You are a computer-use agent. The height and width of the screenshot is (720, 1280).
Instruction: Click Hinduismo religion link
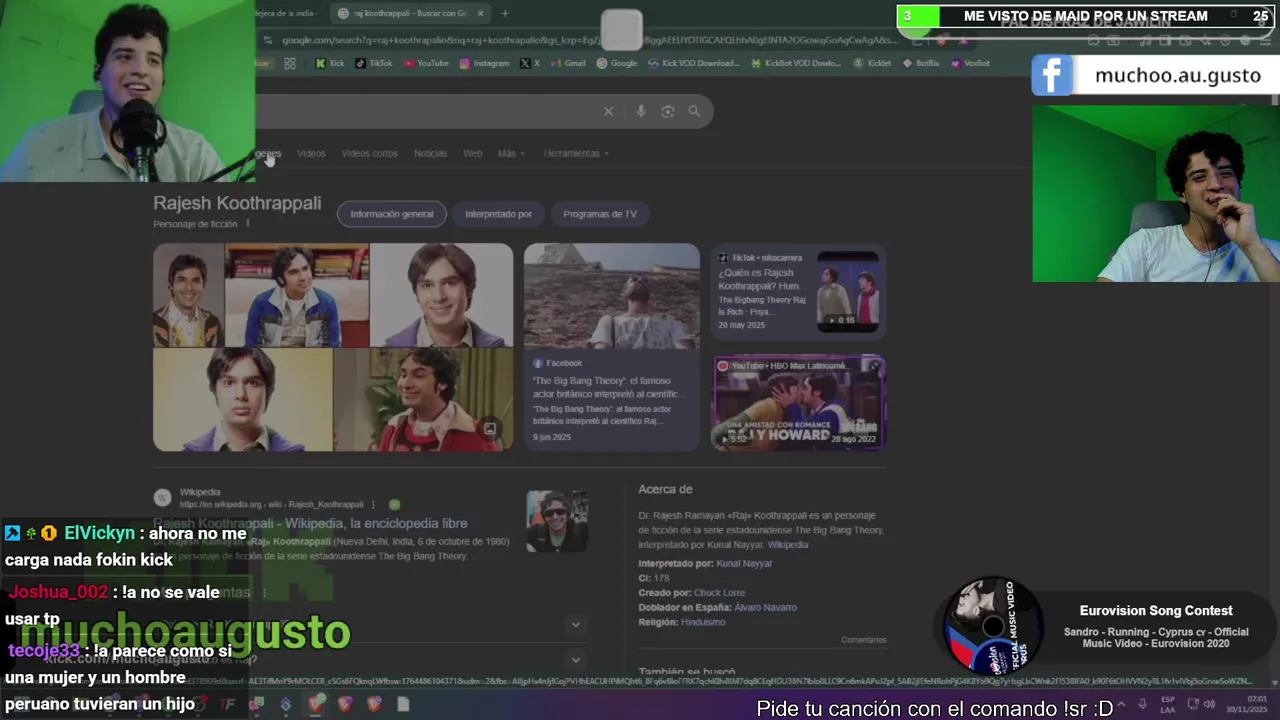[x=703, y=622]
